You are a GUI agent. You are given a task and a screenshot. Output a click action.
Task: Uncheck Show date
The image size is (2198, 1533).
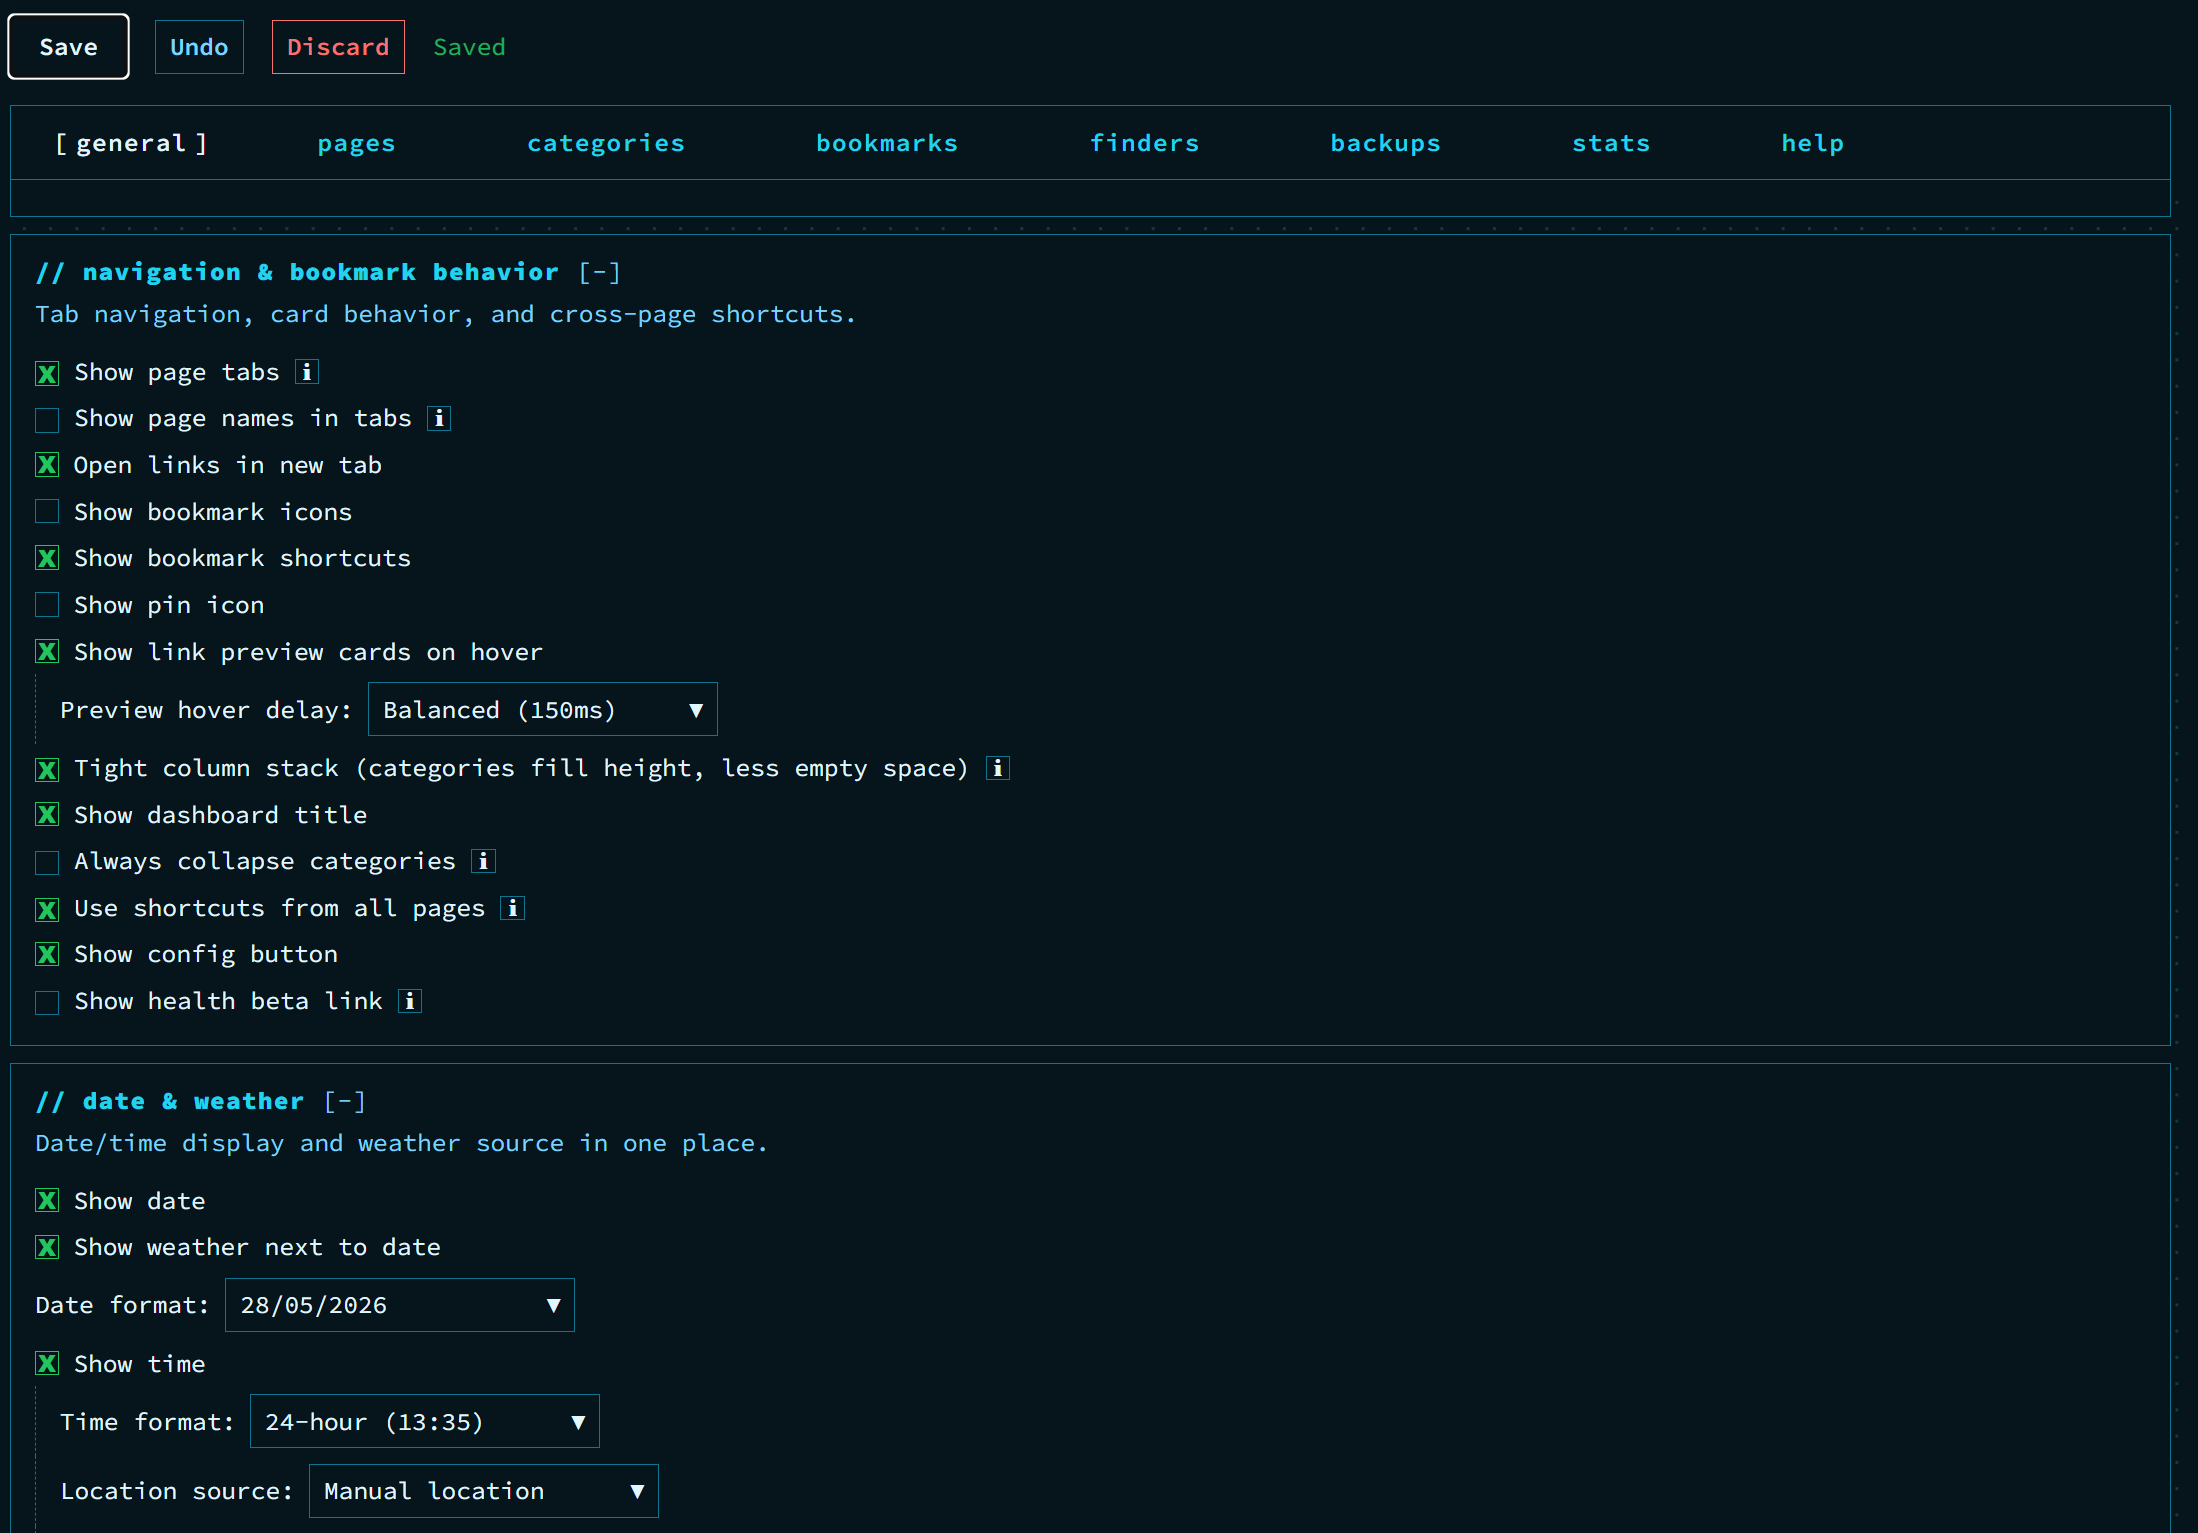coord(47,1201)
